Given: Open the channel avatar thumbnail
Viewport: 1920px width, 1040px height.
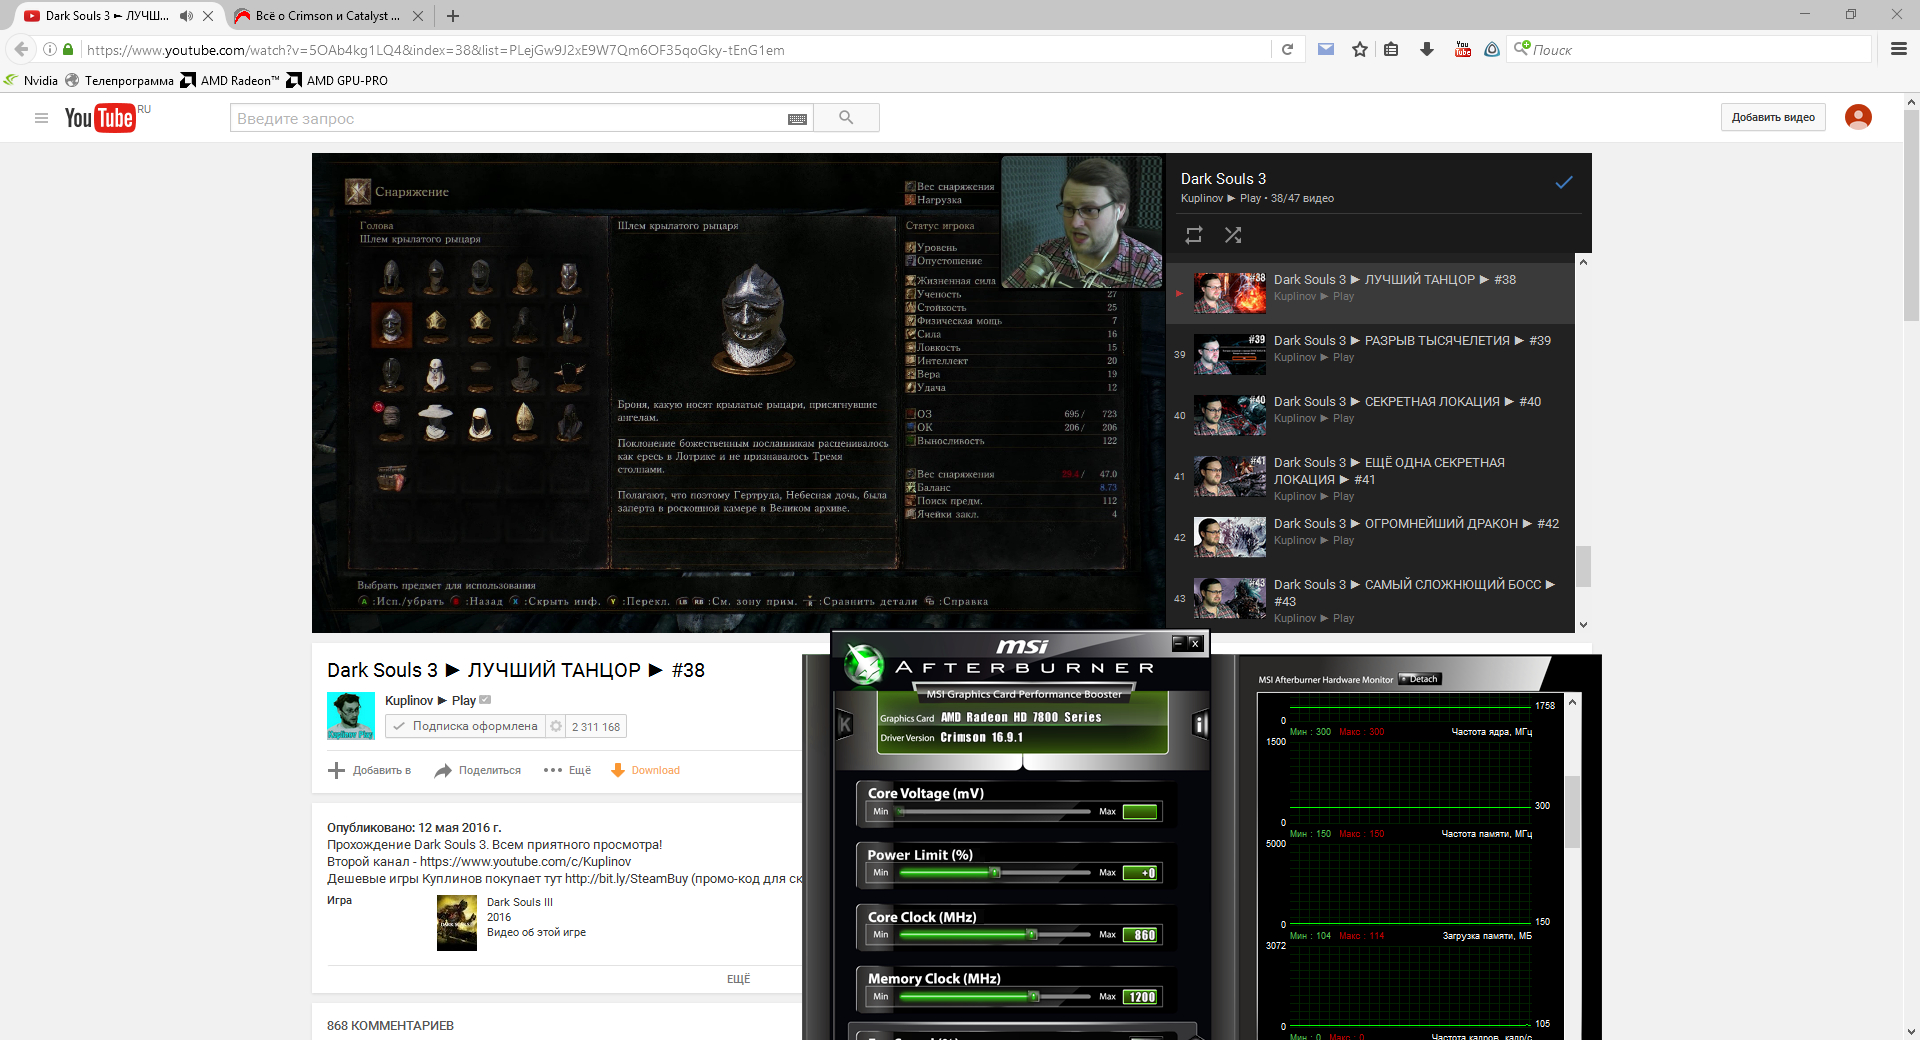Looking at the screenshot, I should [x=351, y=716].
